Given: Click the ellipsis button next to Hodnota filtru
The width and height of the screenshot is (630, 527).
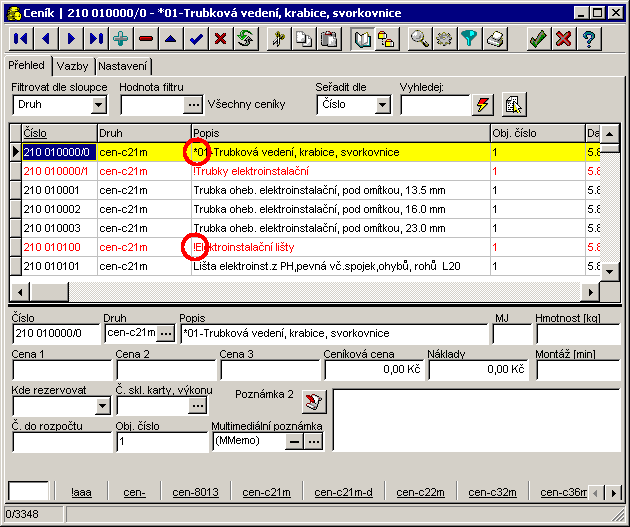Looking at the screenshot, I should click(x=193, y=104).
